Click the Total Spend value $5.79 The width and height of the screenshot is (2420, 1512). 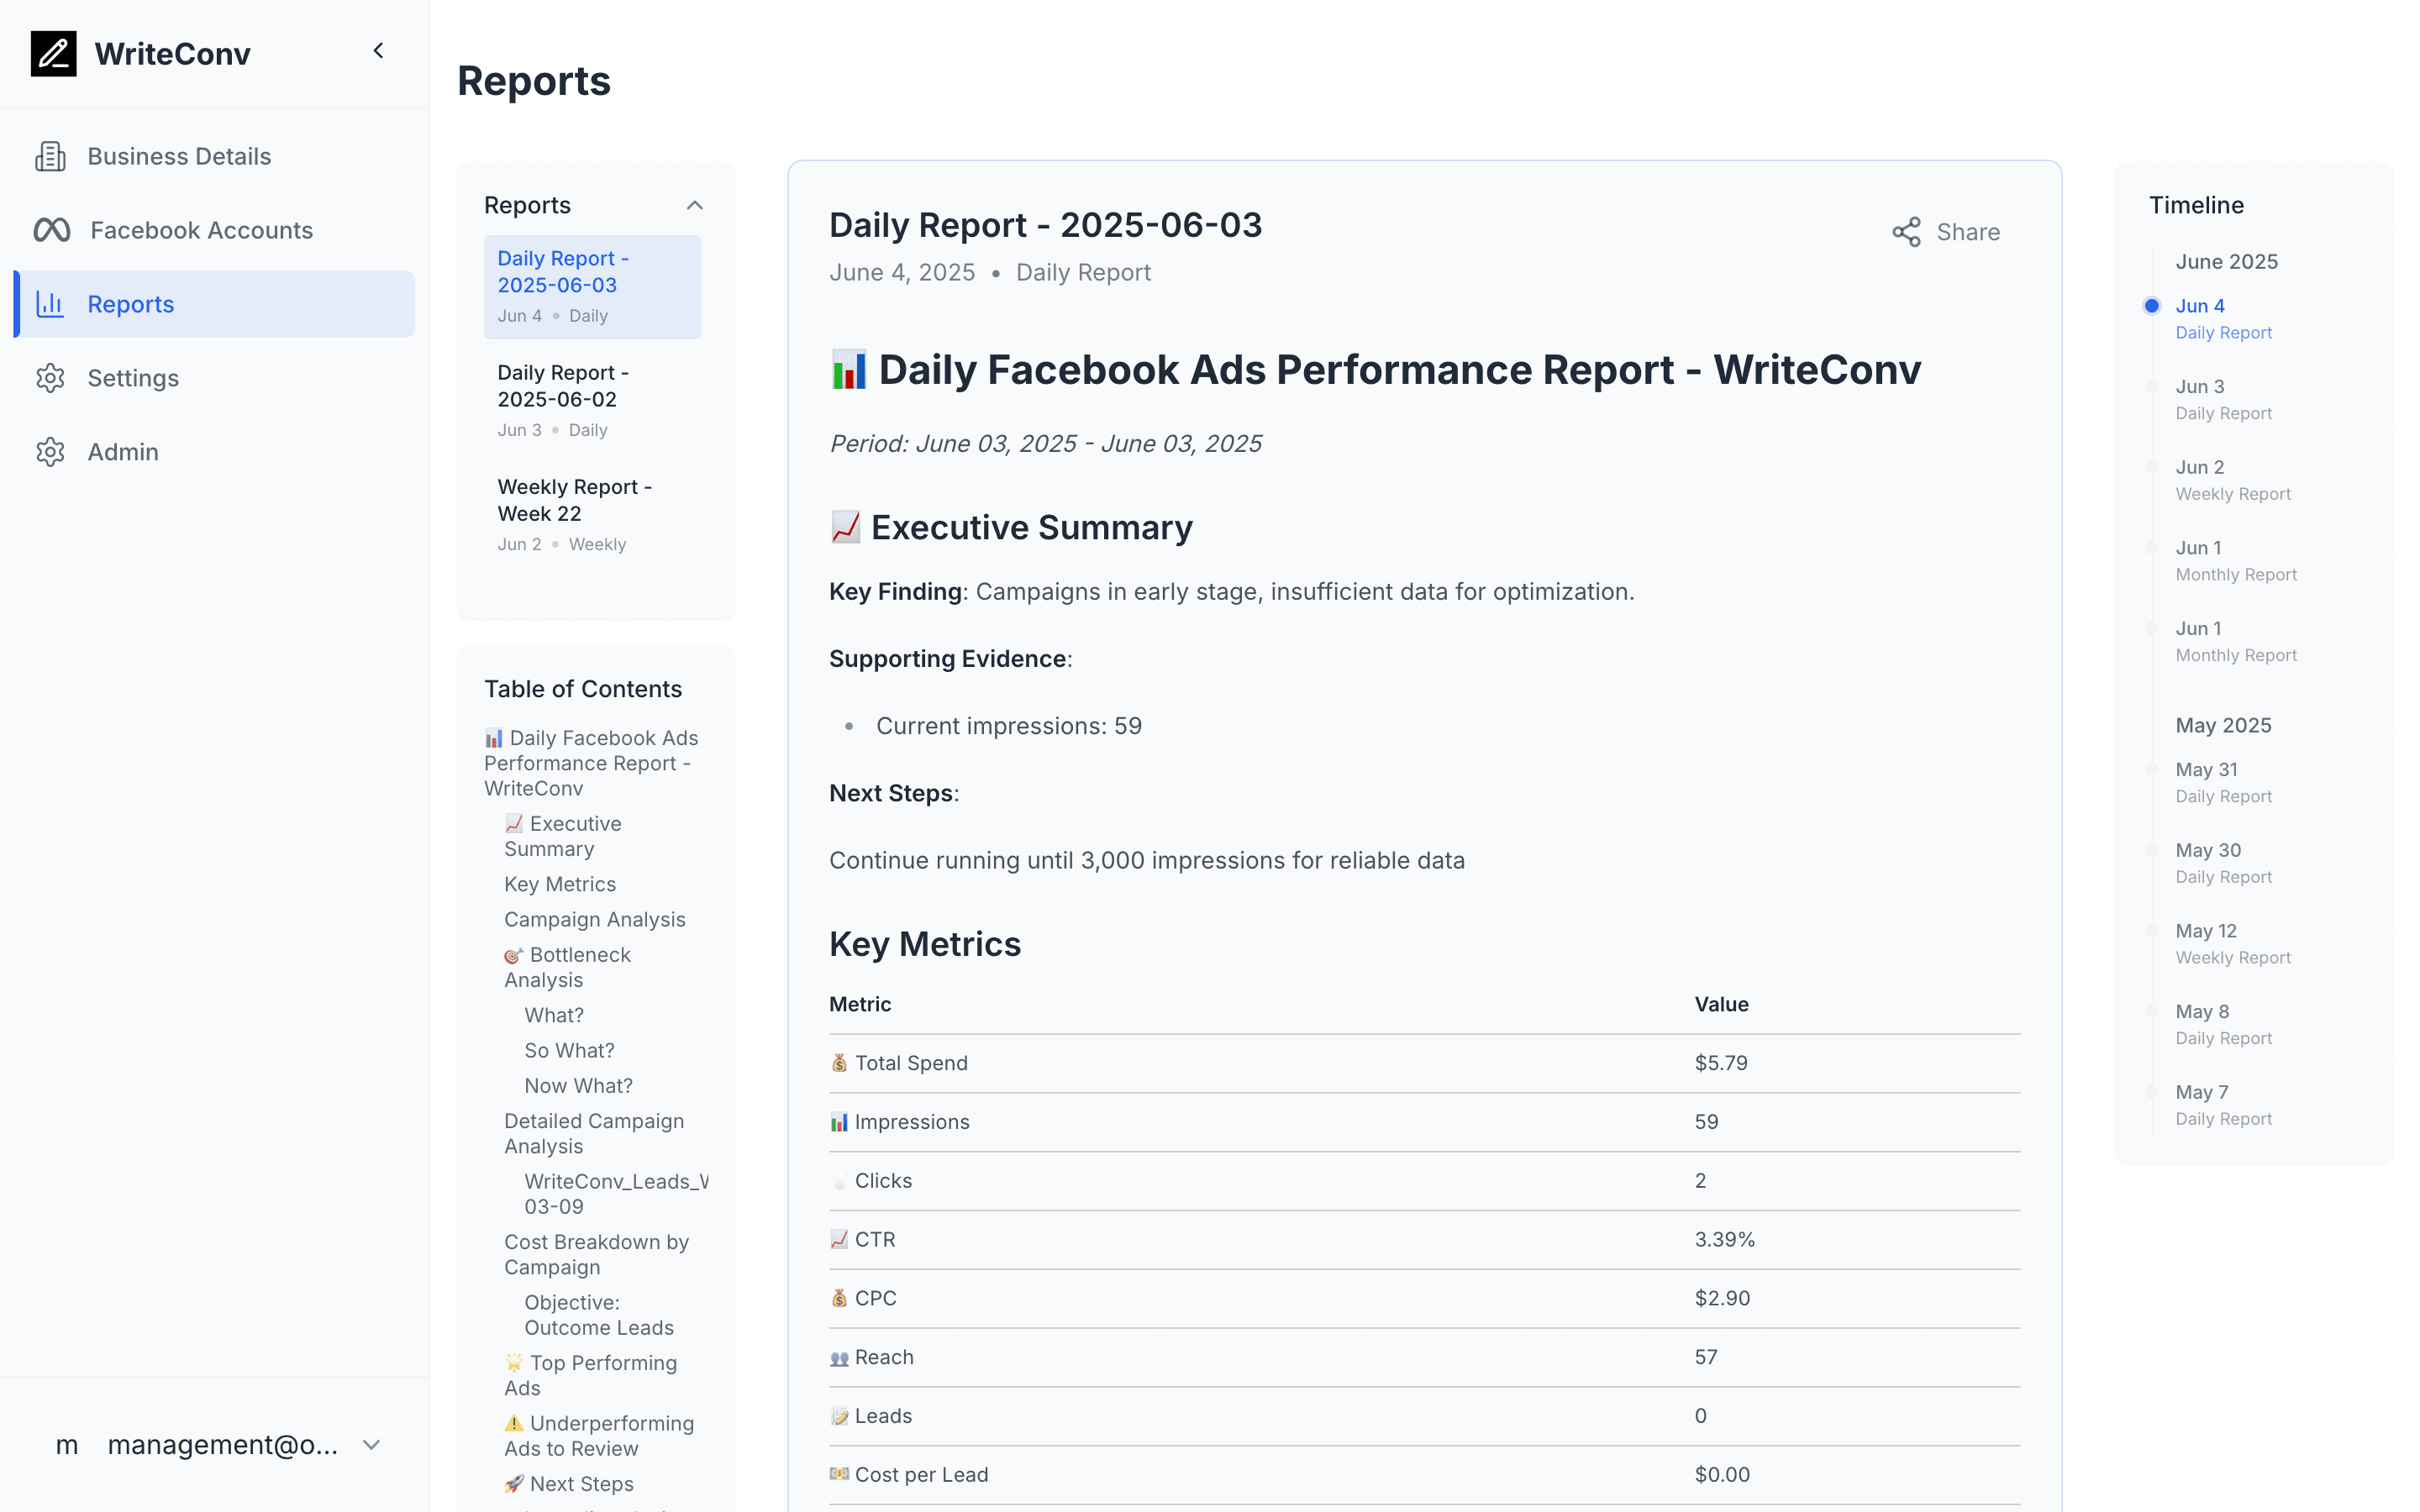pyautogui.click(x=1721, y=1063)
